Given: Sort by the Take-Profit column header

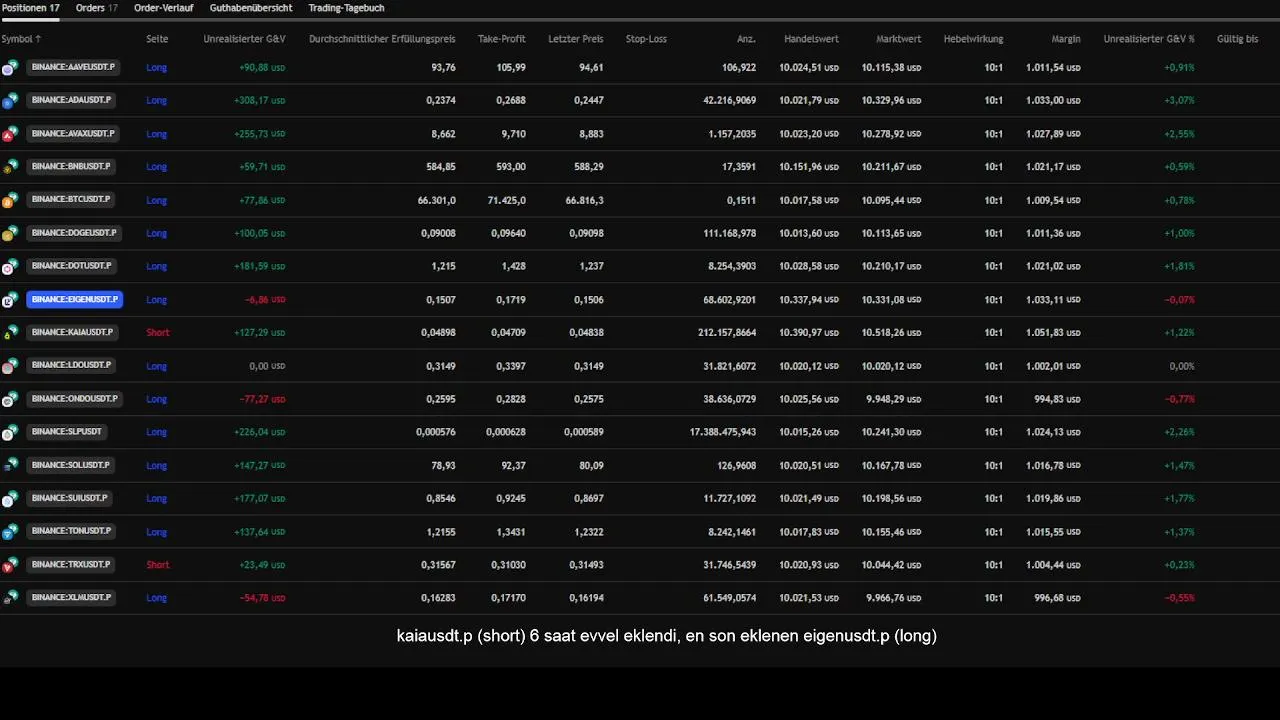Looking at the screenshot, I should click(x=502, y=39).
